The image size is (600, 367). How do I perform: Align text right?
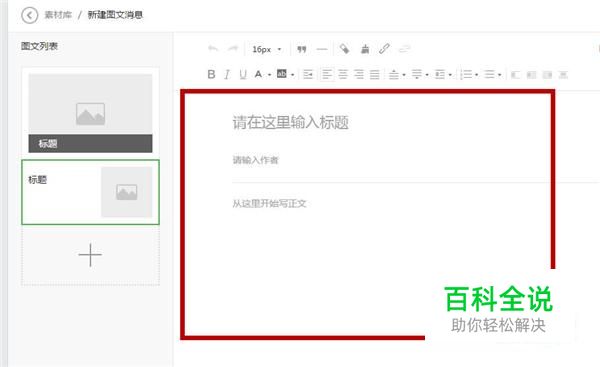coord(359,74)
